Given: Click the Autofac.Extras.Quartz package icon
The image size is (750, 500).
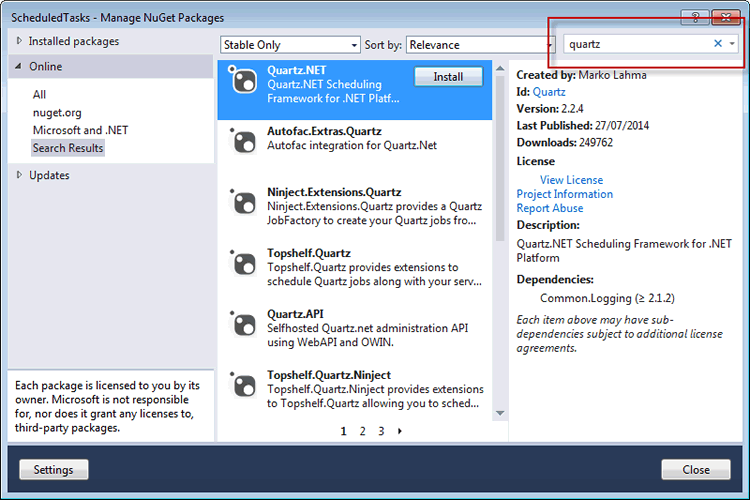Looking at the screenshot, I should [243, 141].
